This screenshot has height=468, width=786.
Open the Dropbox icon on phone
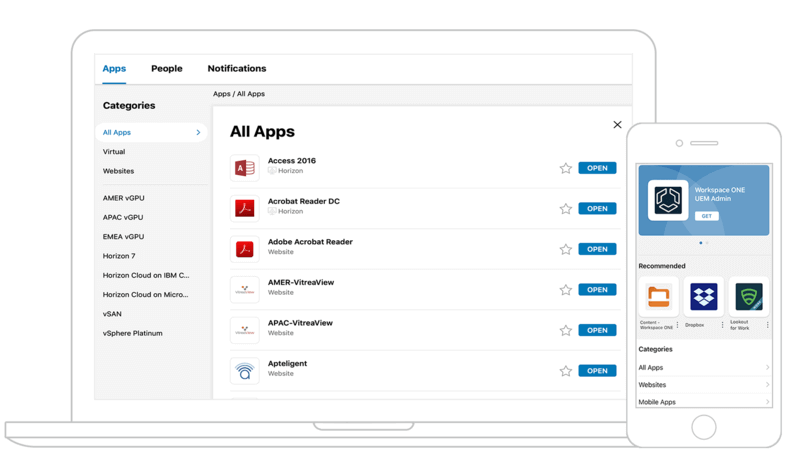(704, 297)
